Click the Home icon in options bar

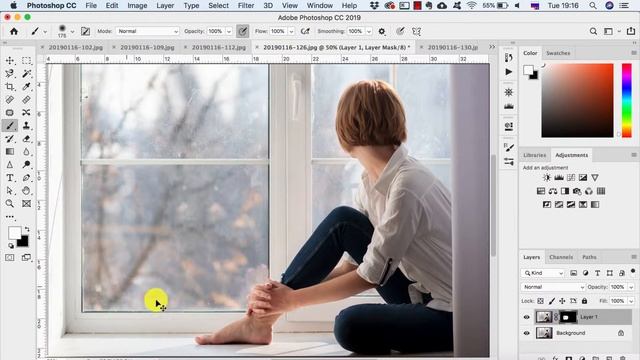pos(14,31)
